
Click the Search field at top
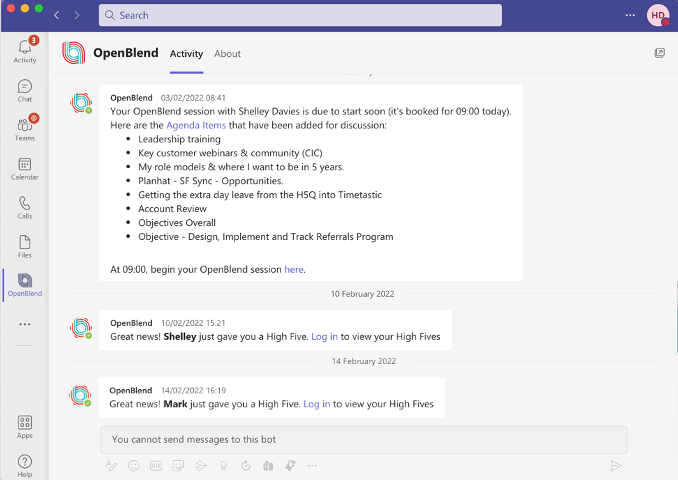(300, 15)
